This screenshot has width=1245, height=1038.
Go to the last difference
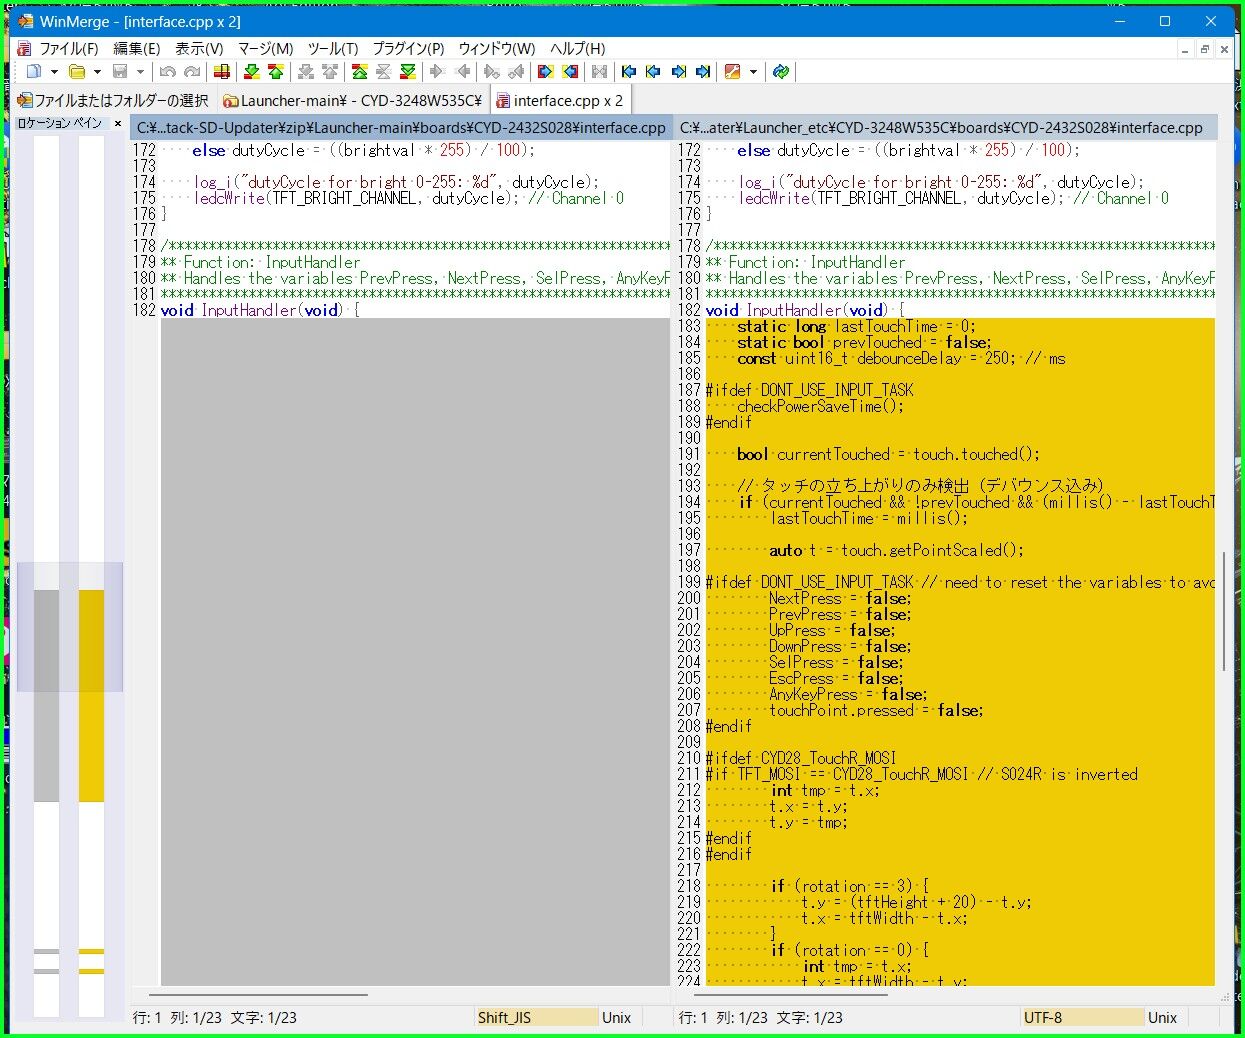click(x=408, y=72)
